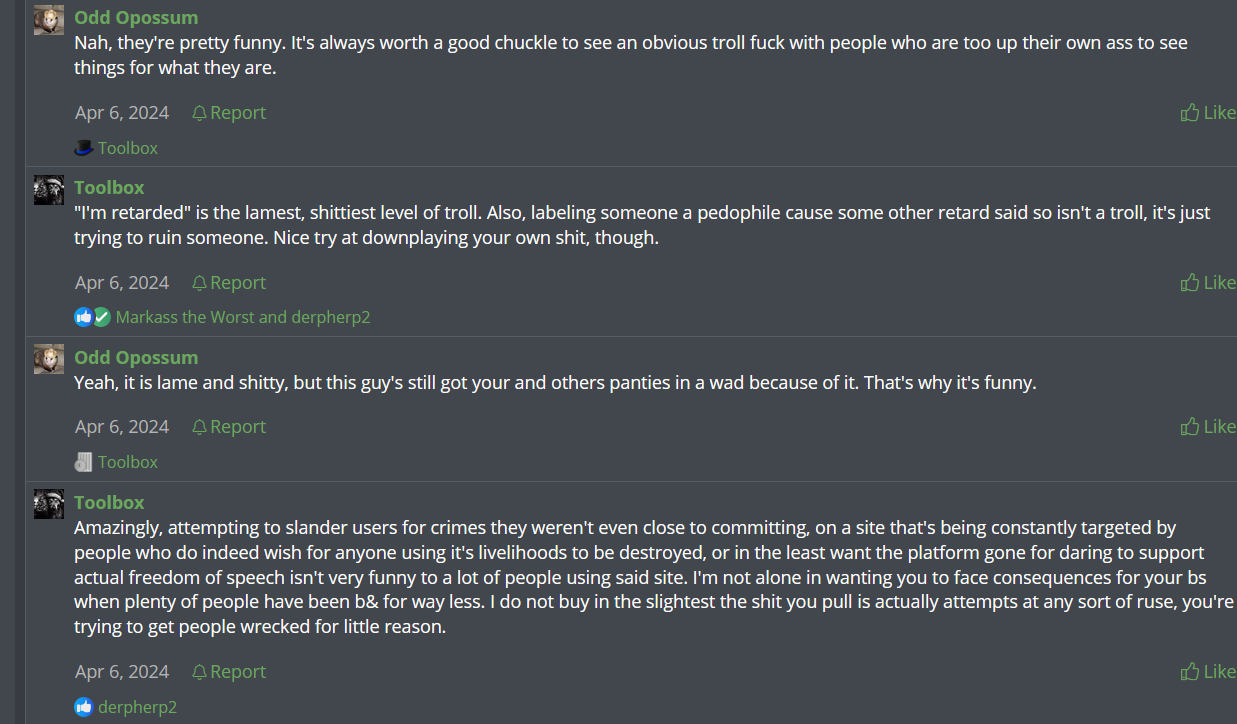
Task: Report the second comment by Toolbox
Action: (229, 283)
